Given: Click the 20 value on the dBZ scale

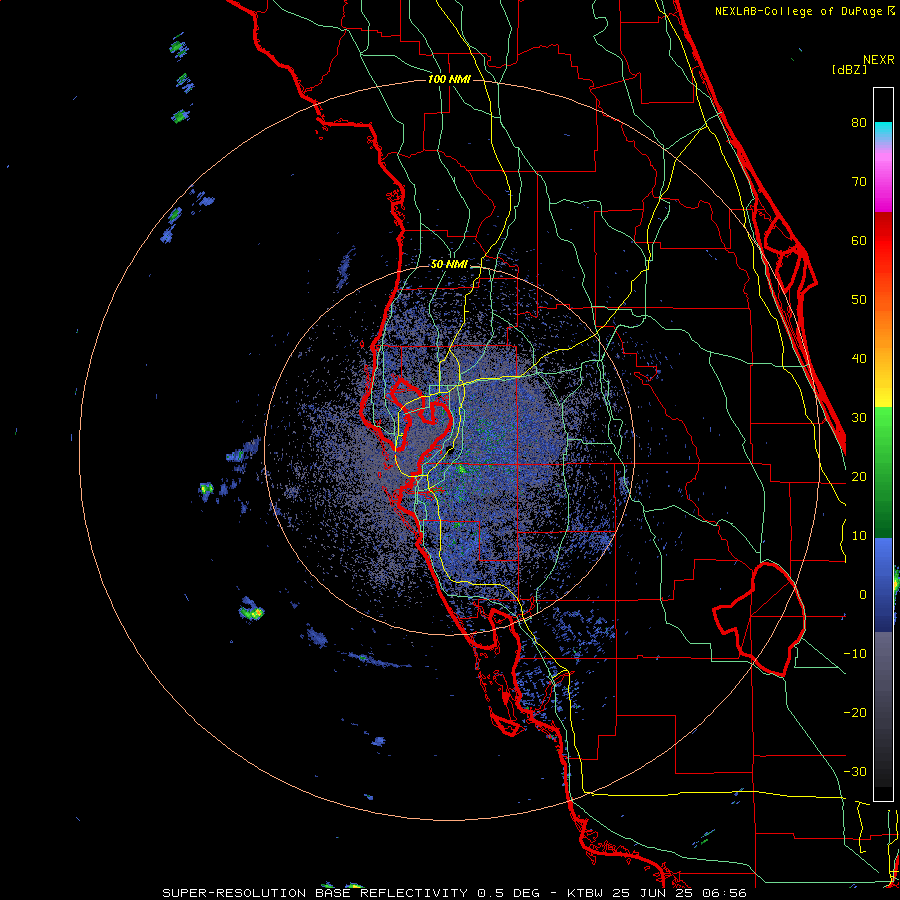Looking at the screenshot, I should point(859,476).
